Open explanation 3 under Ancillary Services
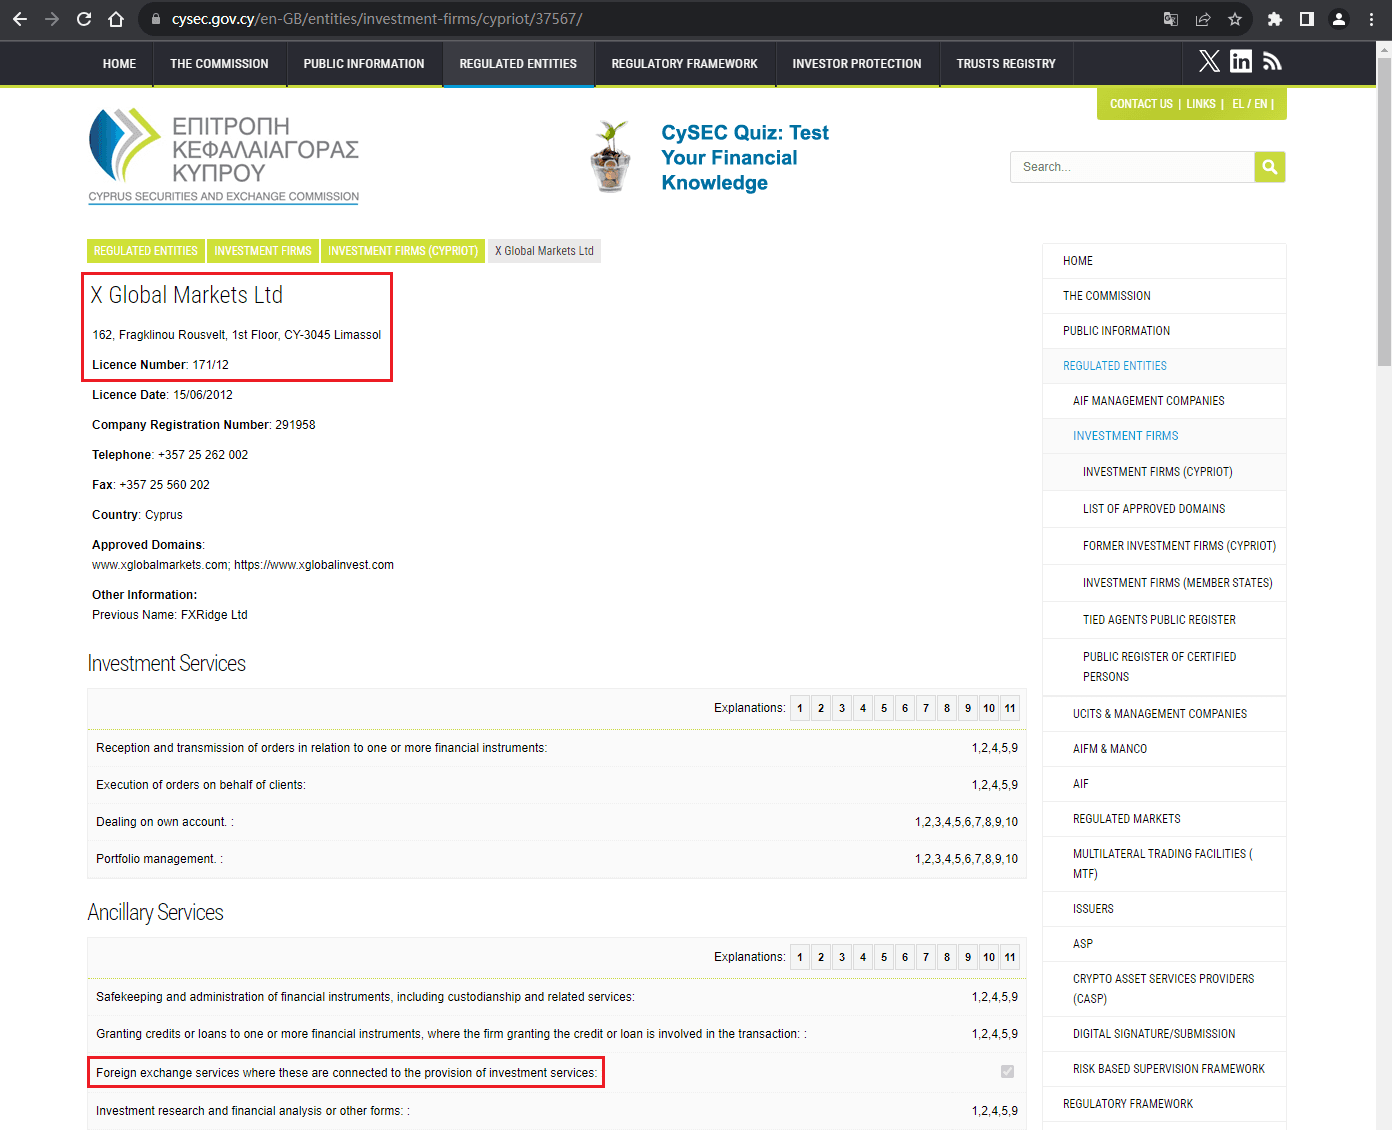 tap(842, 957)
